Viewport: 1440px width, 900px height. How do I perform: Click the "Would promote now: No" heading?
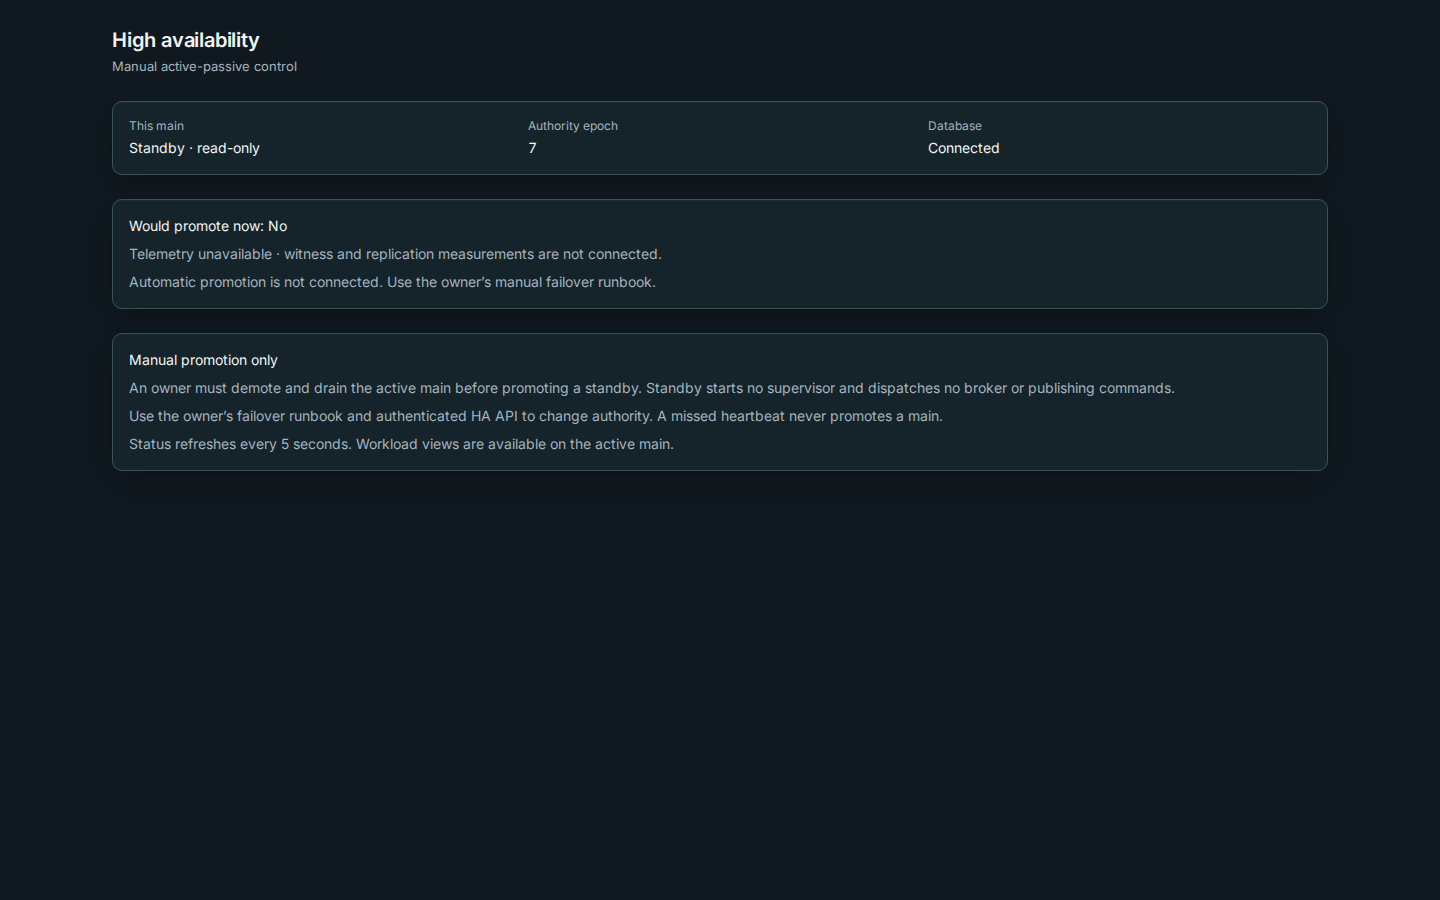tap(208, 226)
